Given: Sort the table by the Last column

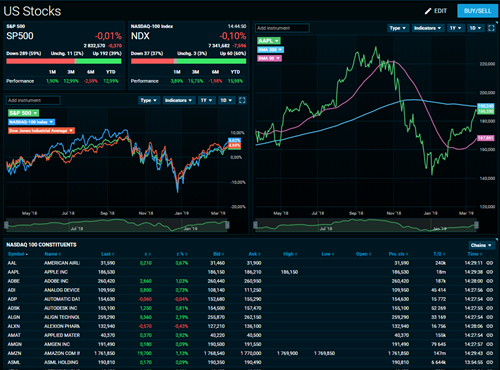Looking at the screenshot, I should (108, 254).
